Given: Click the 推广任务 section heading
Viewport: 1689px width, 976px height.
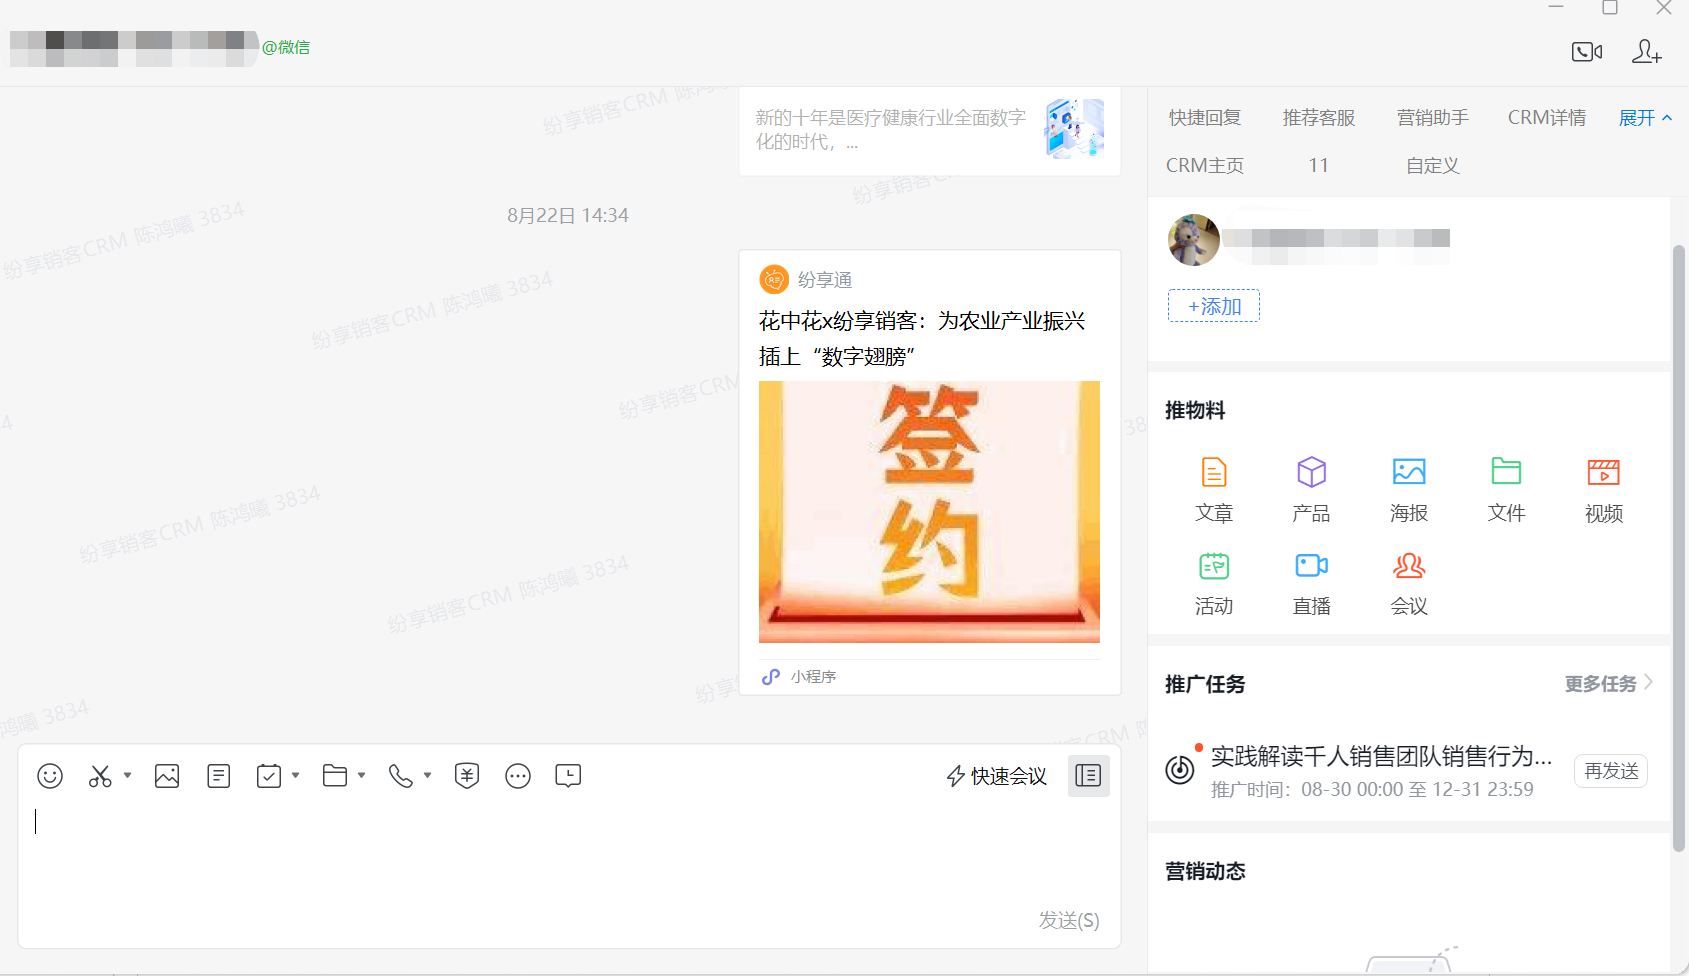Looking at the screenshot, I should point(1205,684).
